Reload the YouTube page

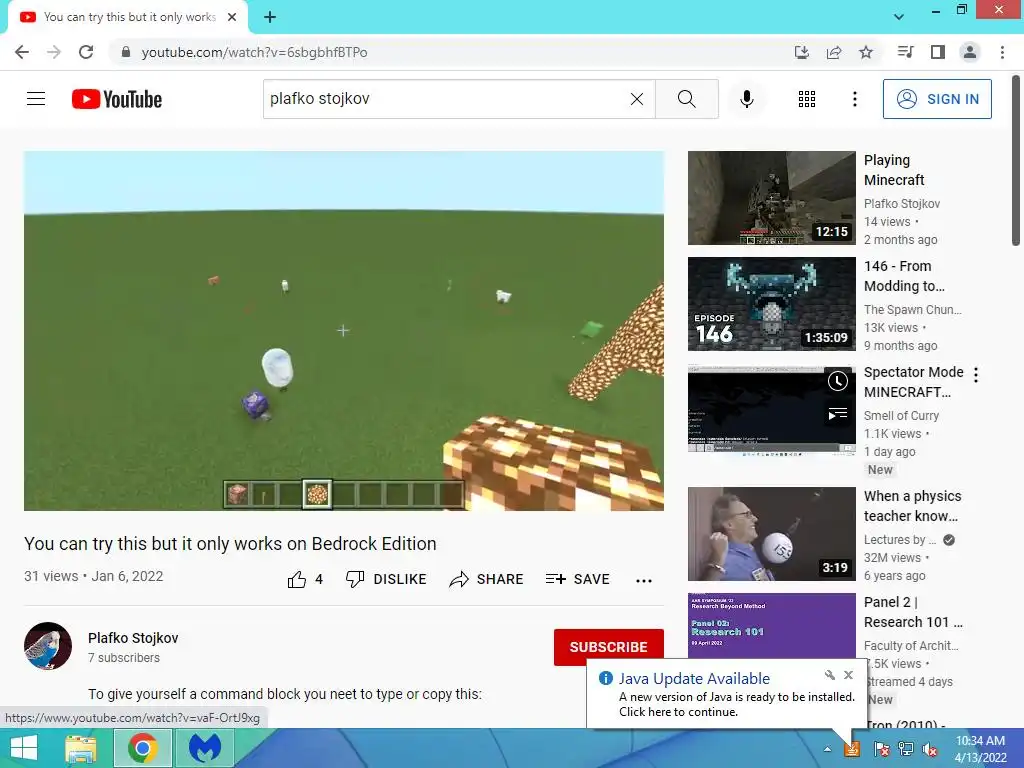pos(86,52)
